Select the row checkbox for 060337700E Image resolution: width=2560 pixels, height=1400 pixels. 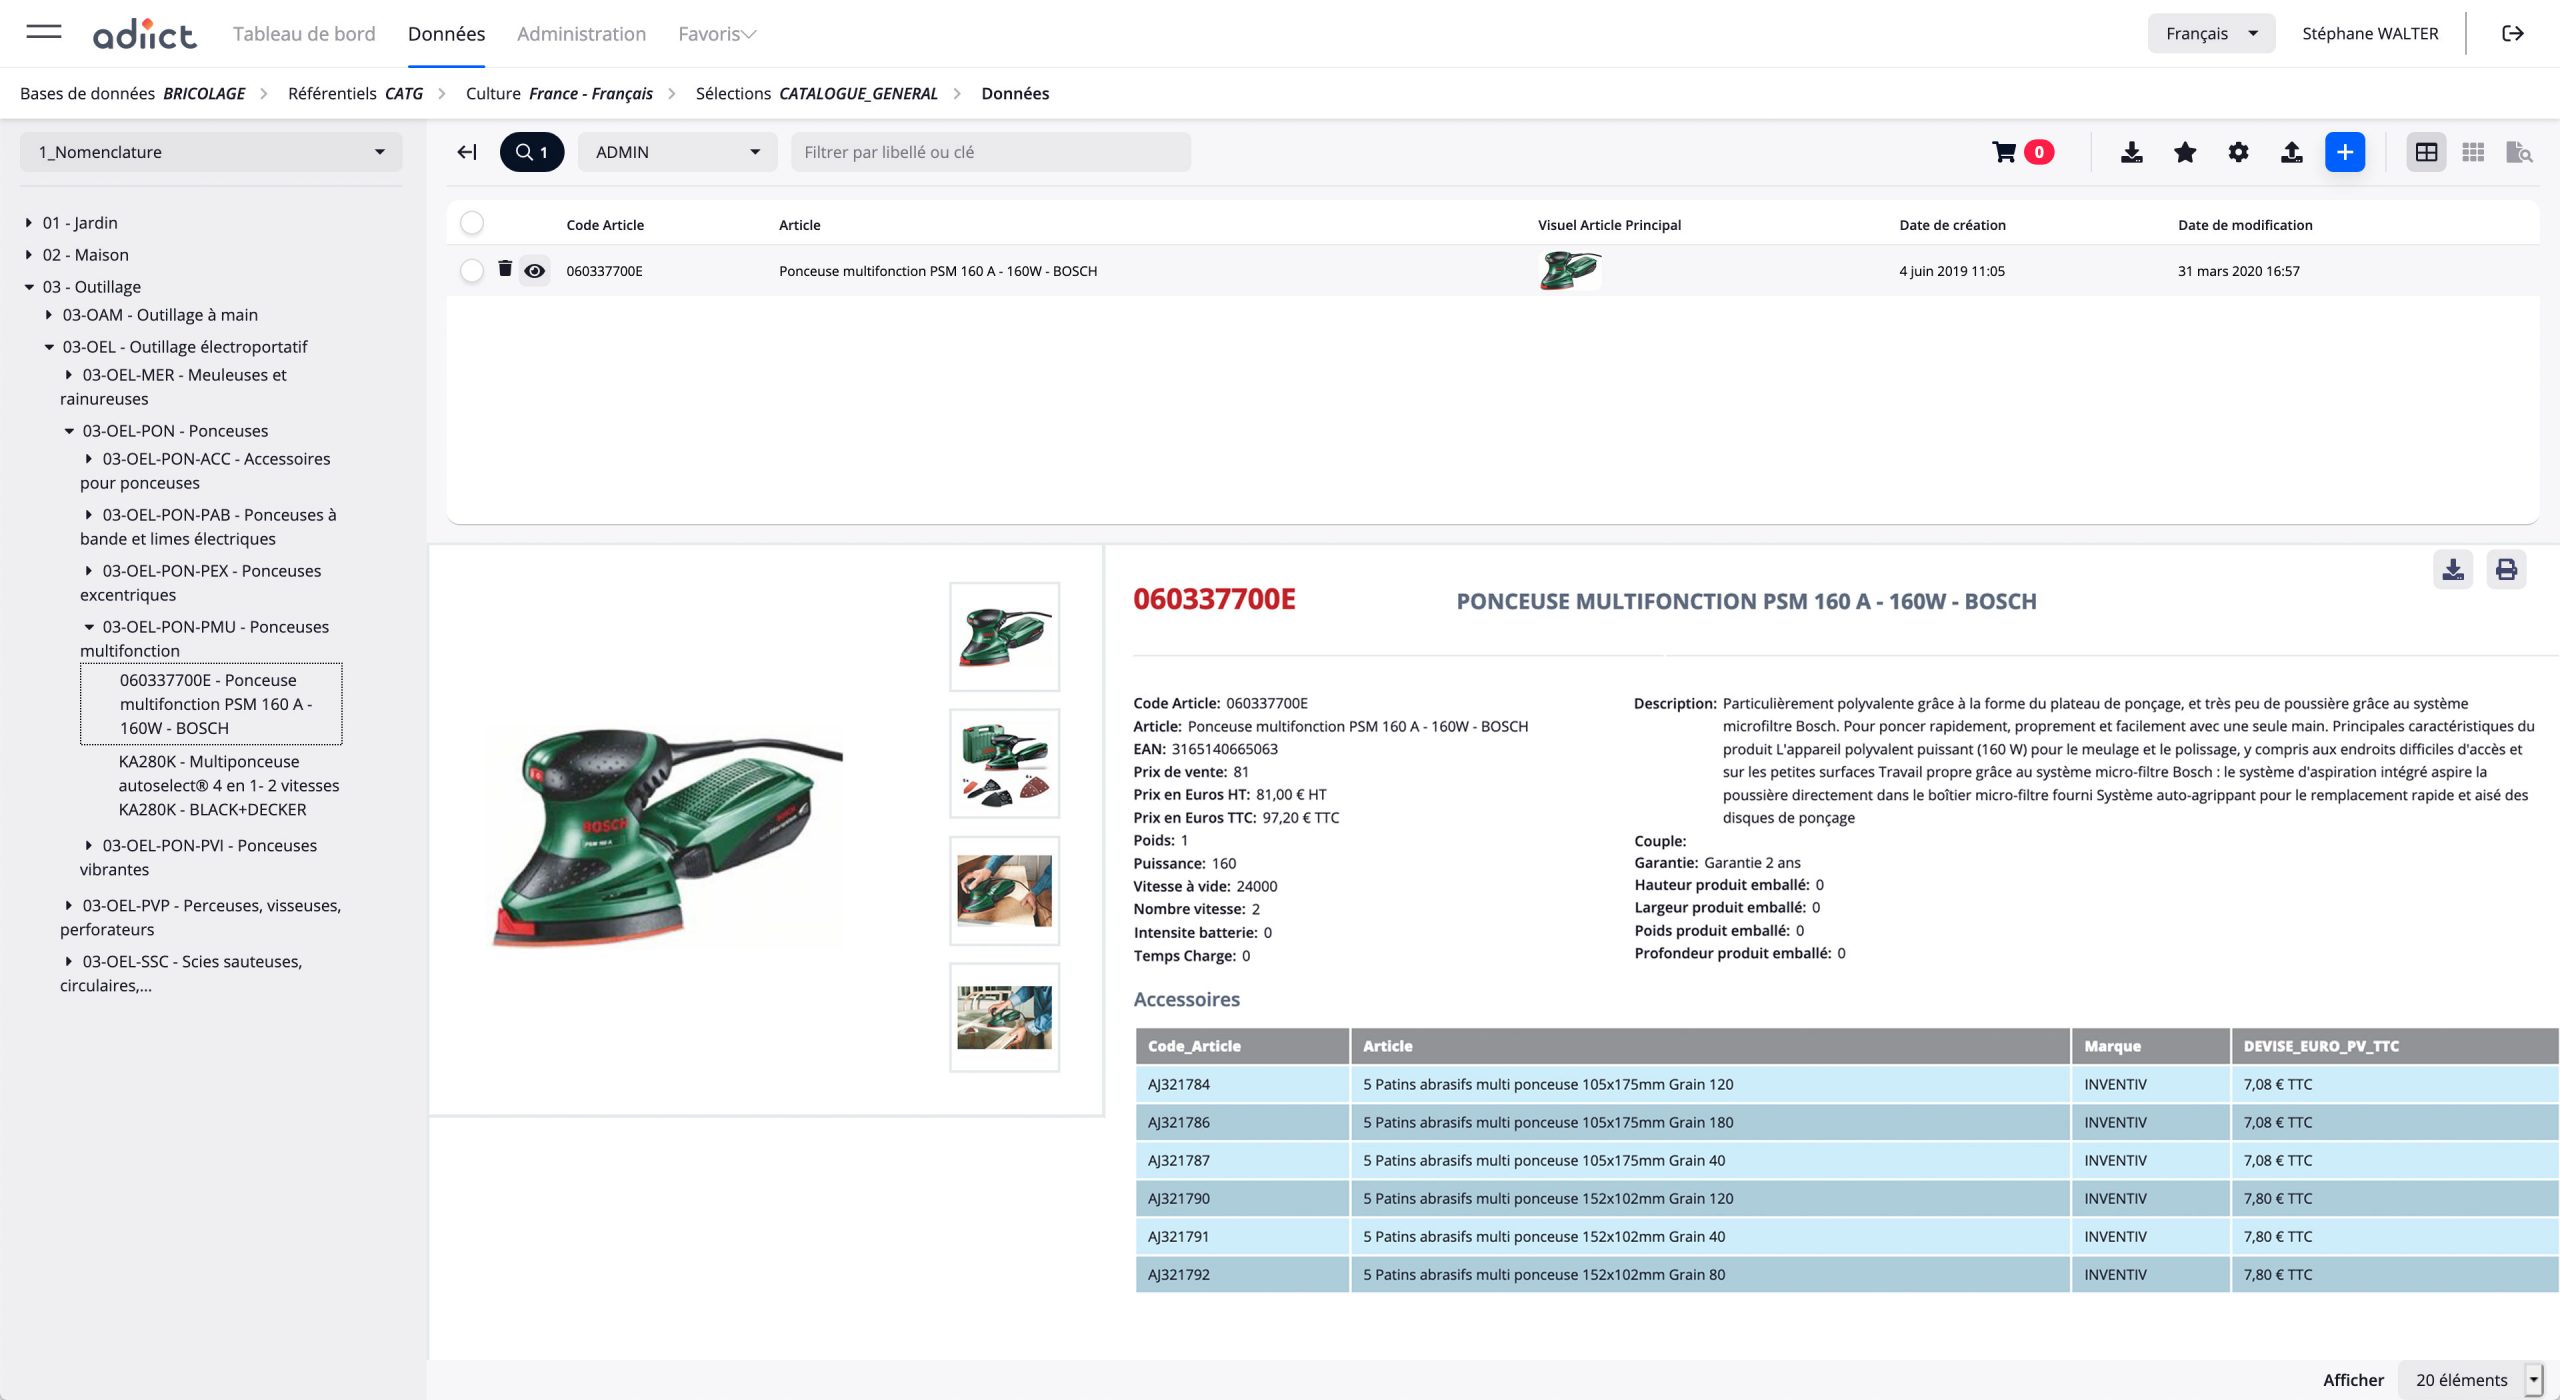(472, 271)
